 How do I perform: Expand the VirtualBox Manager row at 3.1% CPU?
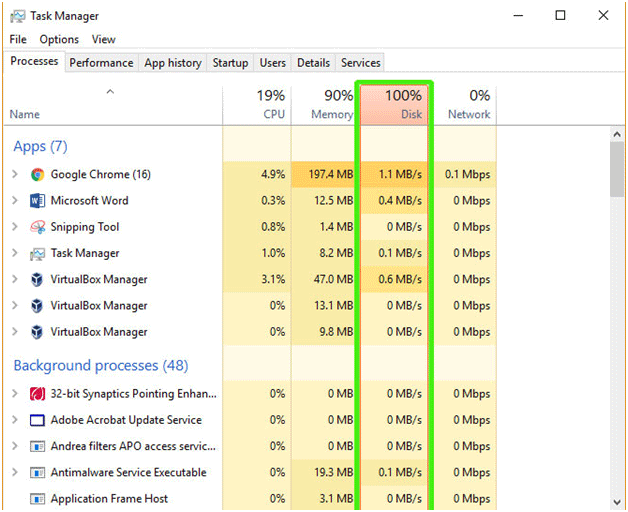point(15,279)
